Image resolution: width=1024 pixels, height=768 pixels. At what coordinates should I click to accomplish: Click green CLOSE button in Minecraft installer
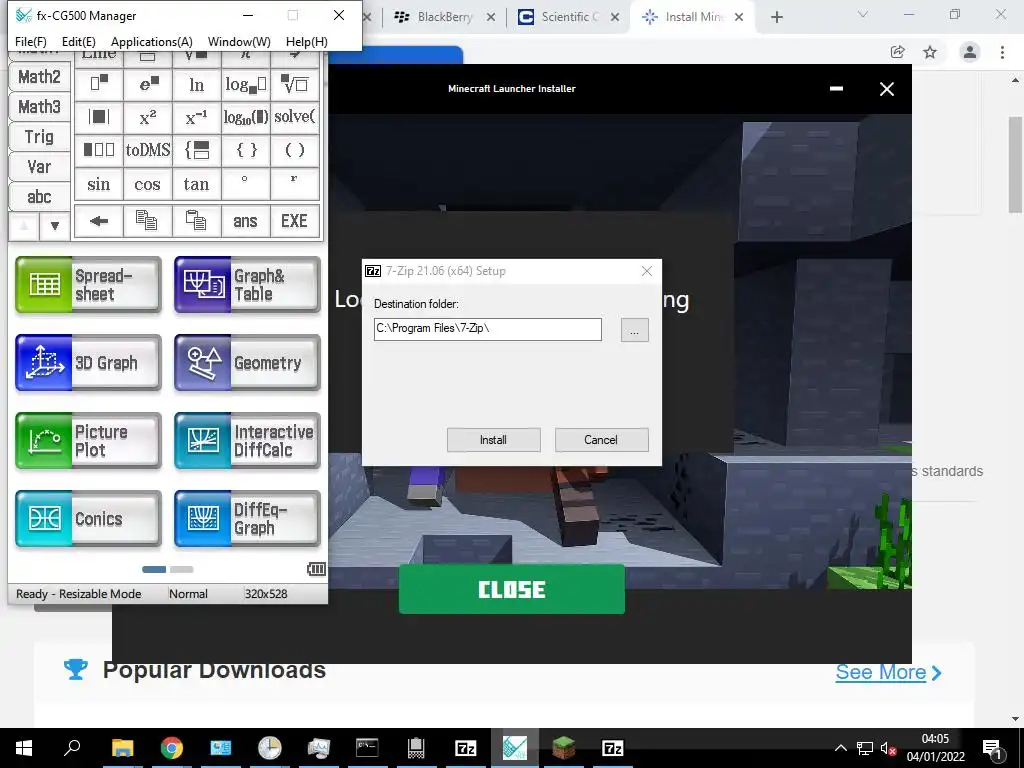[512, 589]
